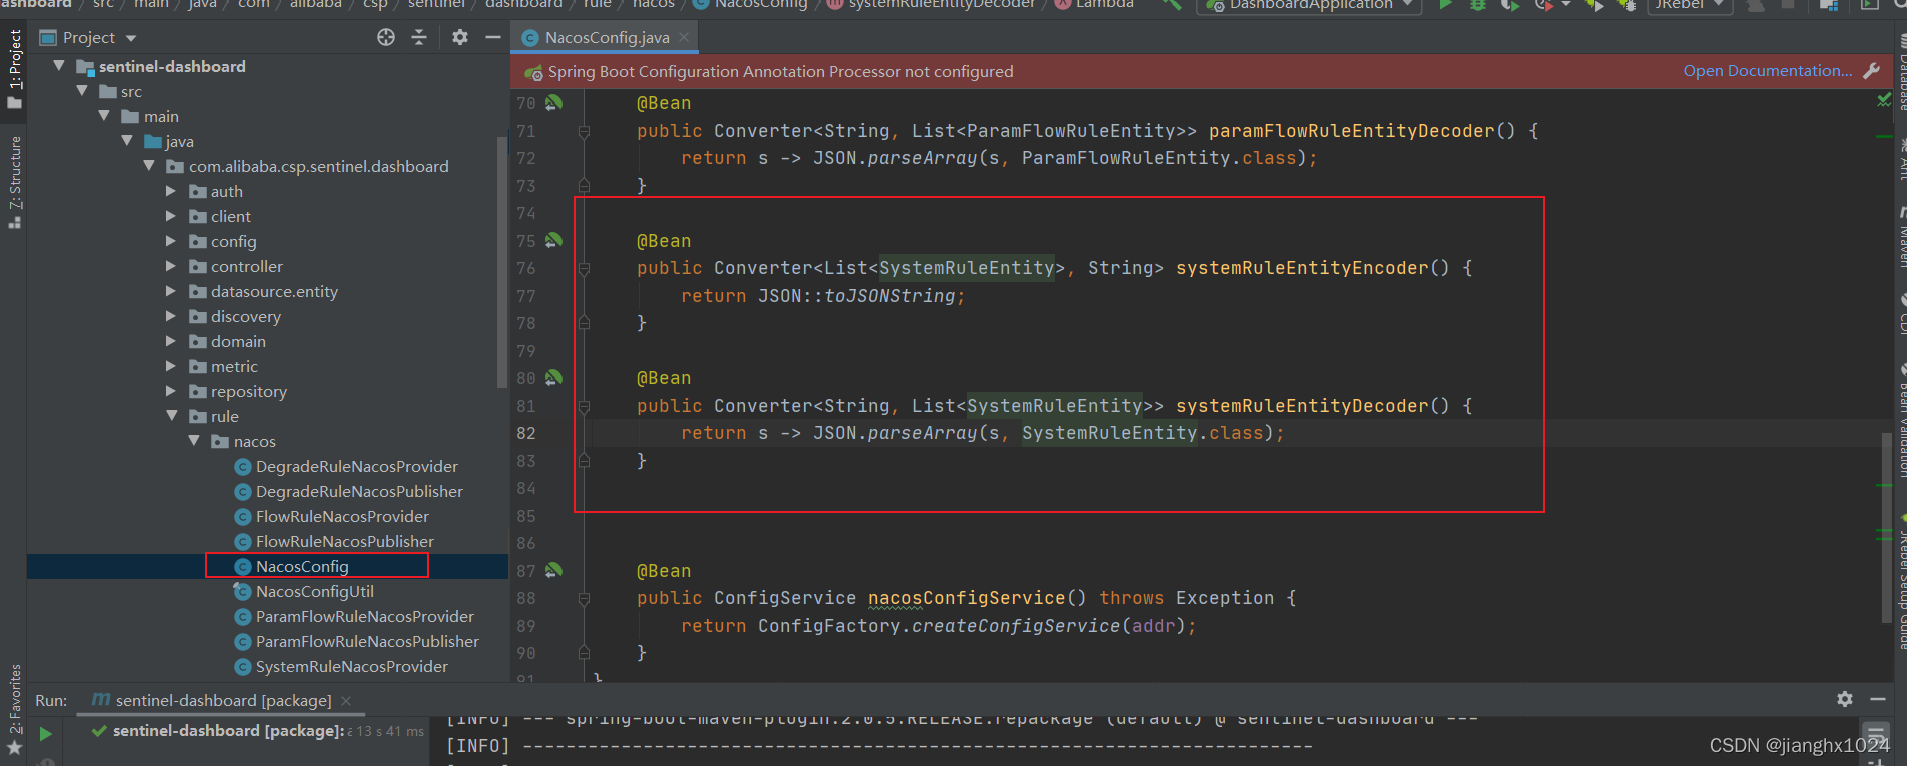Click the Open Documentation link
This screenshot has height=766, width=1907.
click(x=1767, y=71)
